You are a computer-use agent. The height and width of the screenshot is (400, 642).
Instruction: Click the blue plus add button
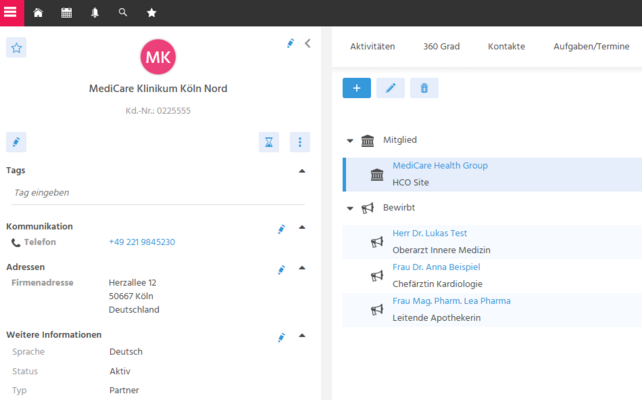coord(356,88)
